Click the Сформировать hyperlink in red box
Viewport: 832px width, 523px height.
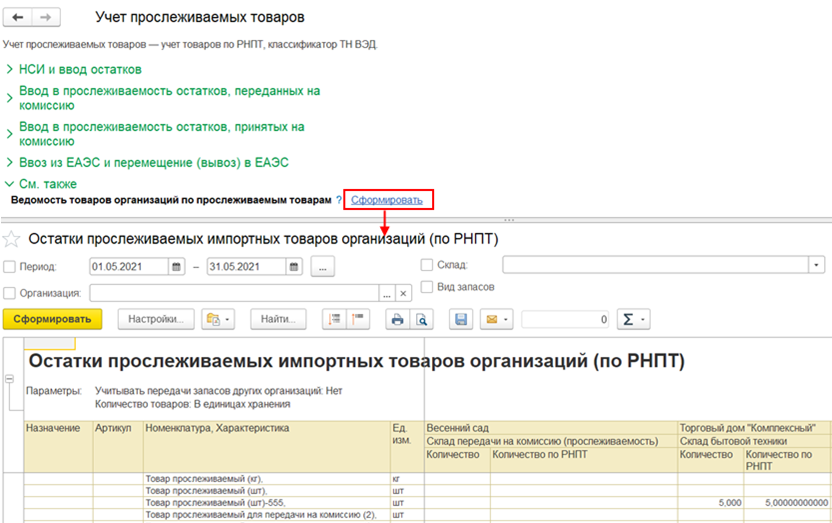387,201
